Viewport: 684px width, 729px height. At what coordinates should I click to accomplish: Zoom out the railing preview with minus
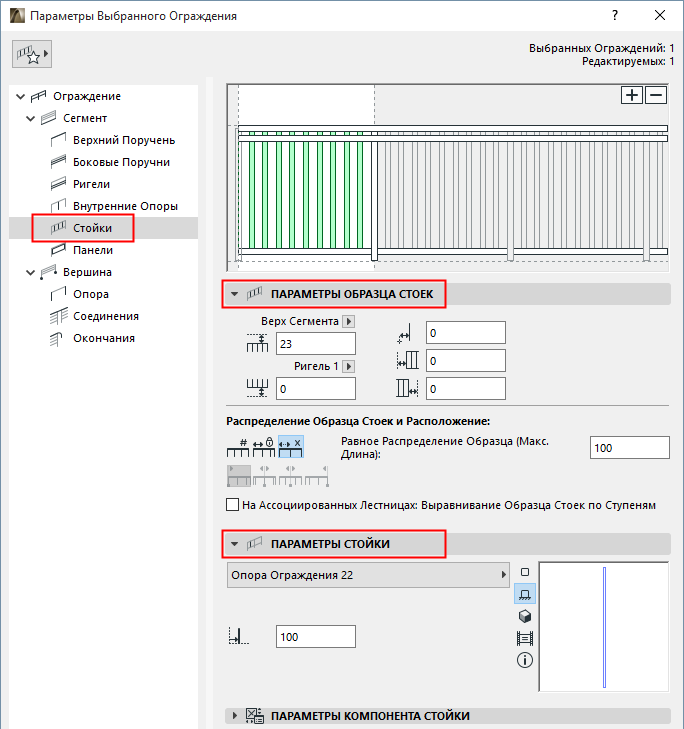point(656,95)
